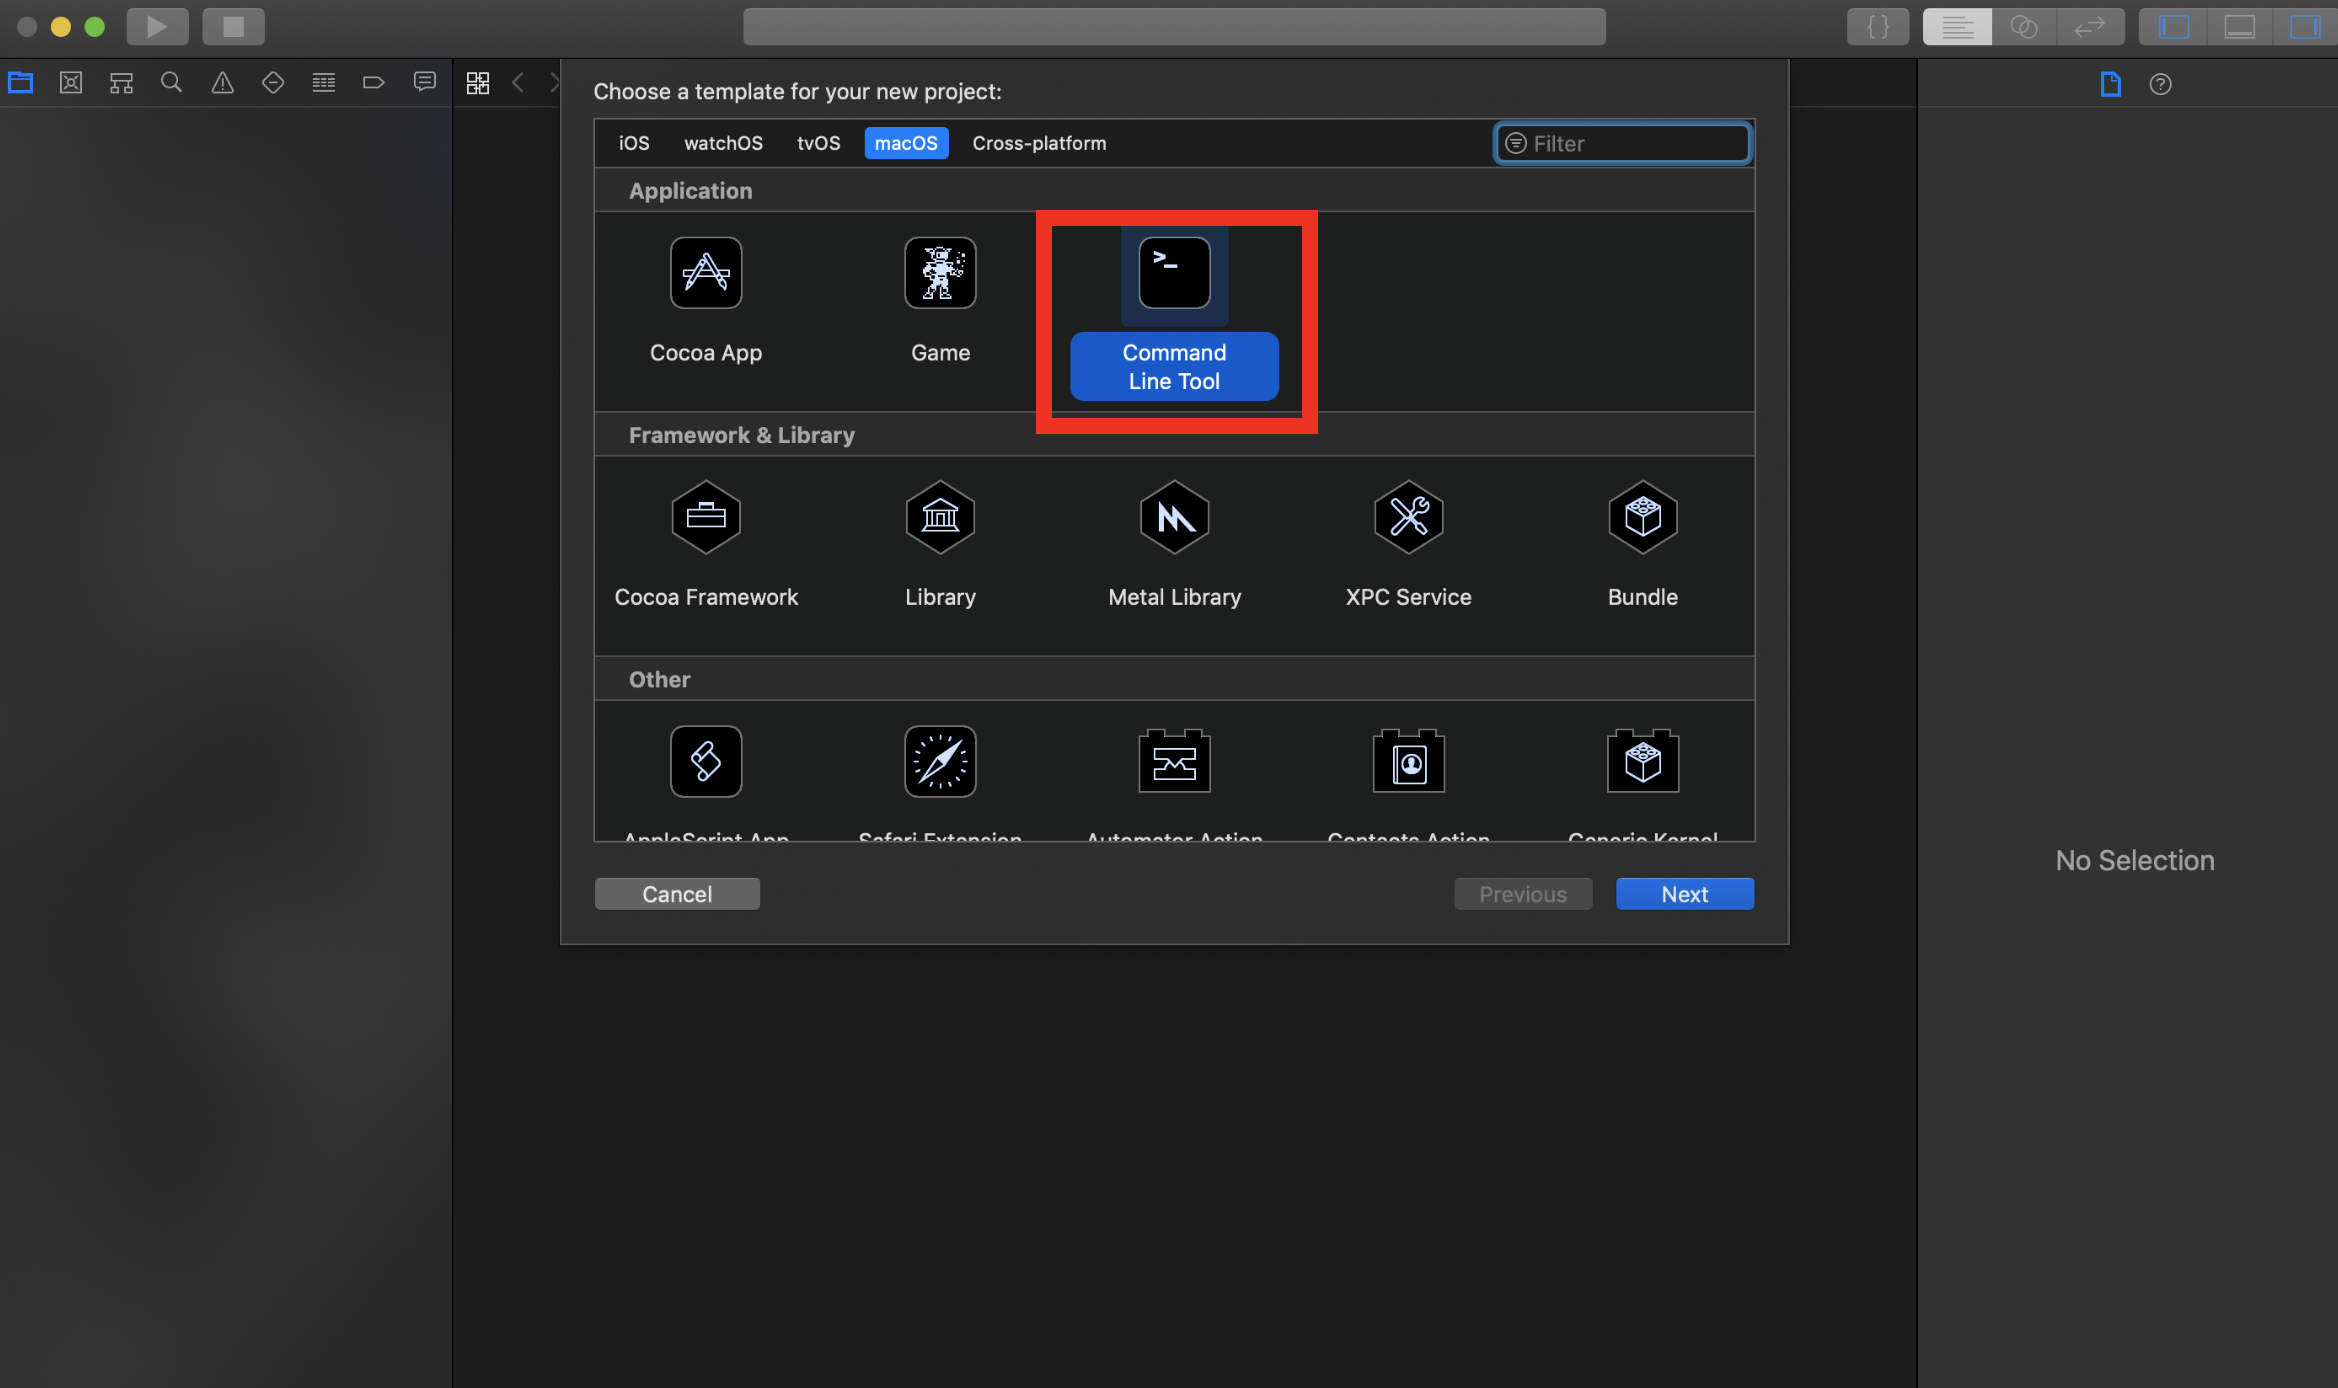Select the Automator Action template icon
The image size is (2338, 1388).
point(1174,761)
